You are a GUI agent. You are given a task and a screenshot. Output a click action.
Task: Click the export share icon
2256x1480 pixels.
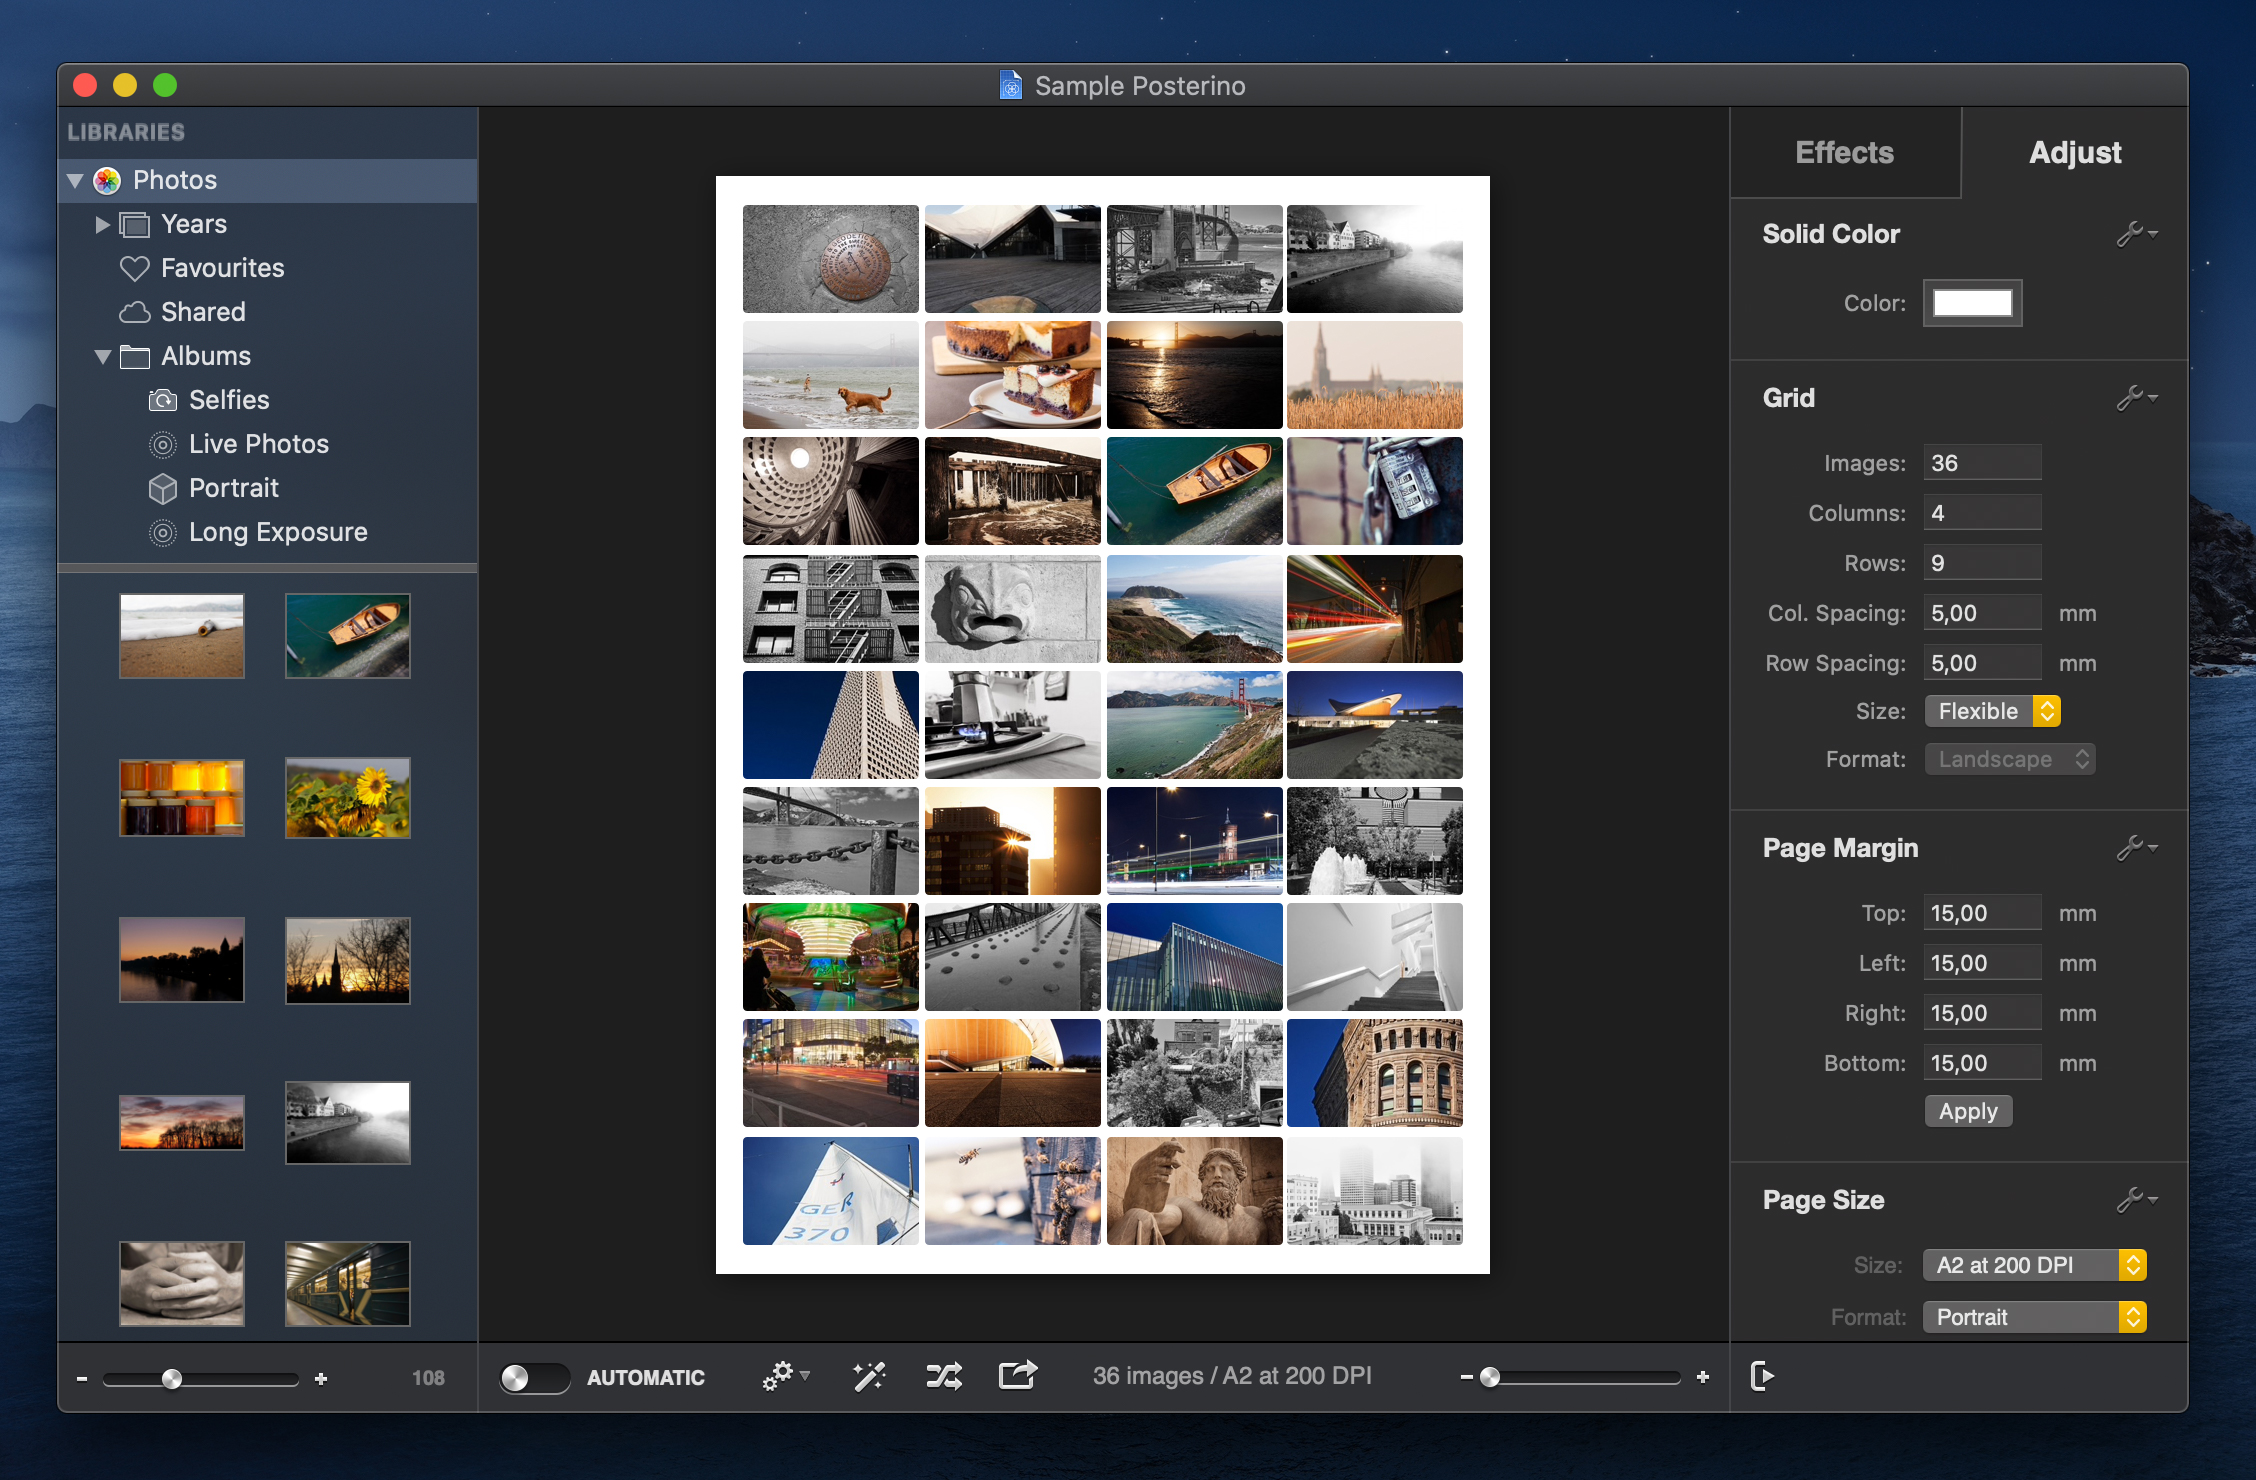[x=1018, y=1375]
